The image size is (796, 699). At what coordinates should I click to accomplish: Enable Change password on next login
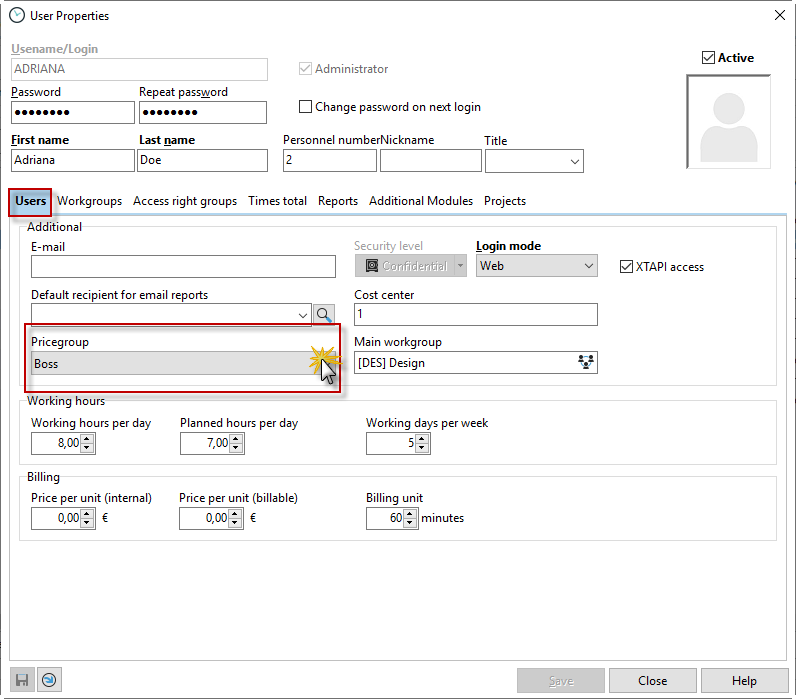coord(306,107)
